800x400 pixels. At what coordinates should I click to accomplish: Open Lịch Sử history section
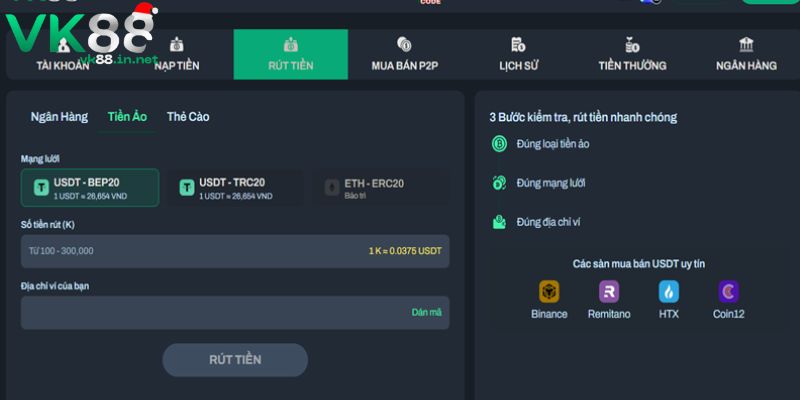[x=518, y=54]
